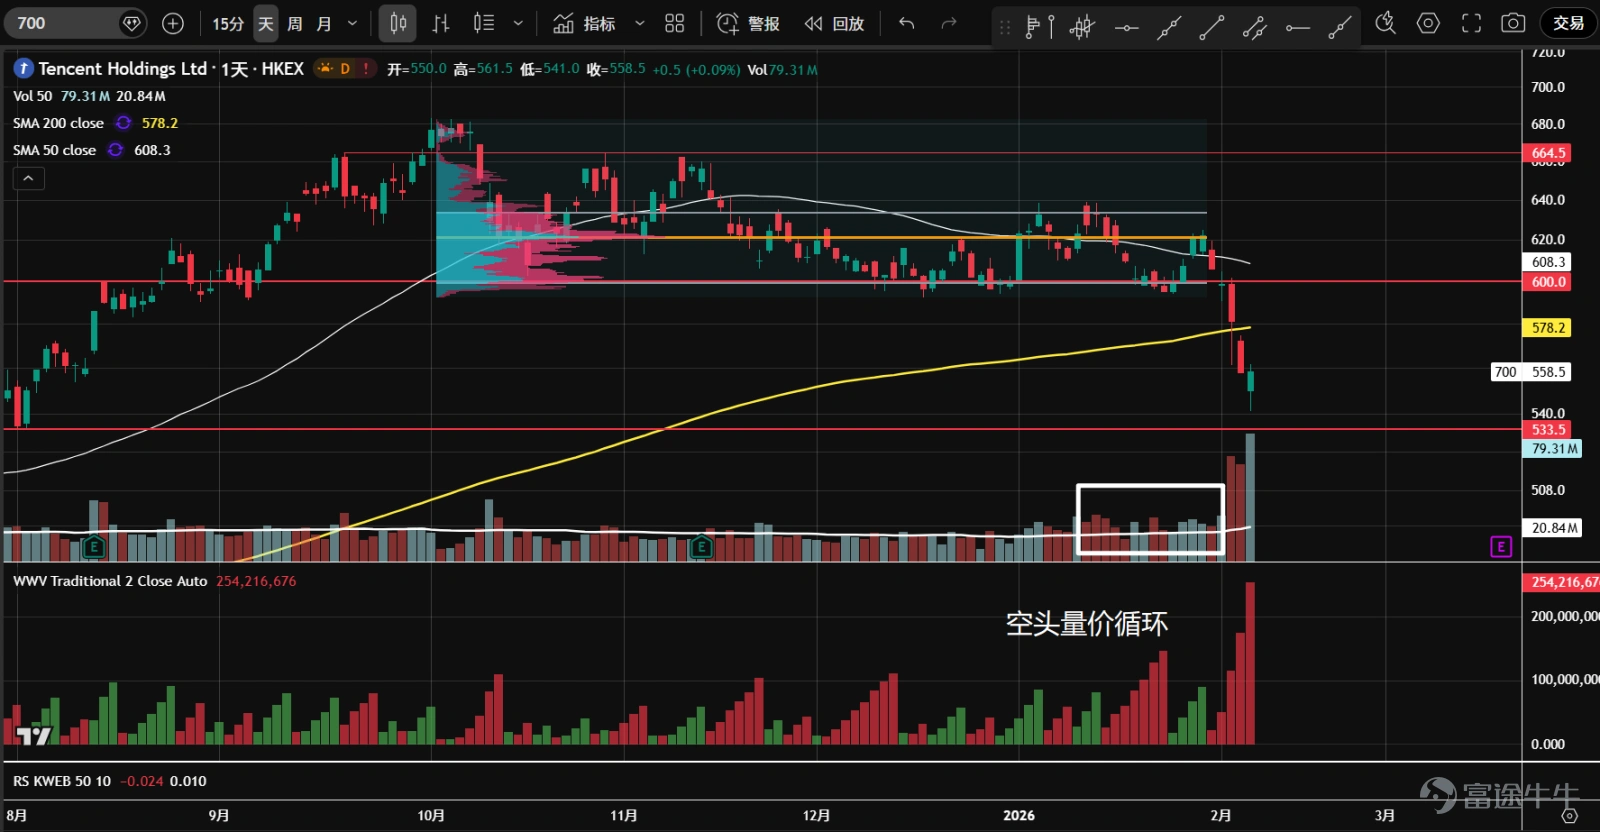Select the crossed-out candles drawing tool
Image resolution: width=1600 pixels, height=832 pixels.
point(1082,27)
